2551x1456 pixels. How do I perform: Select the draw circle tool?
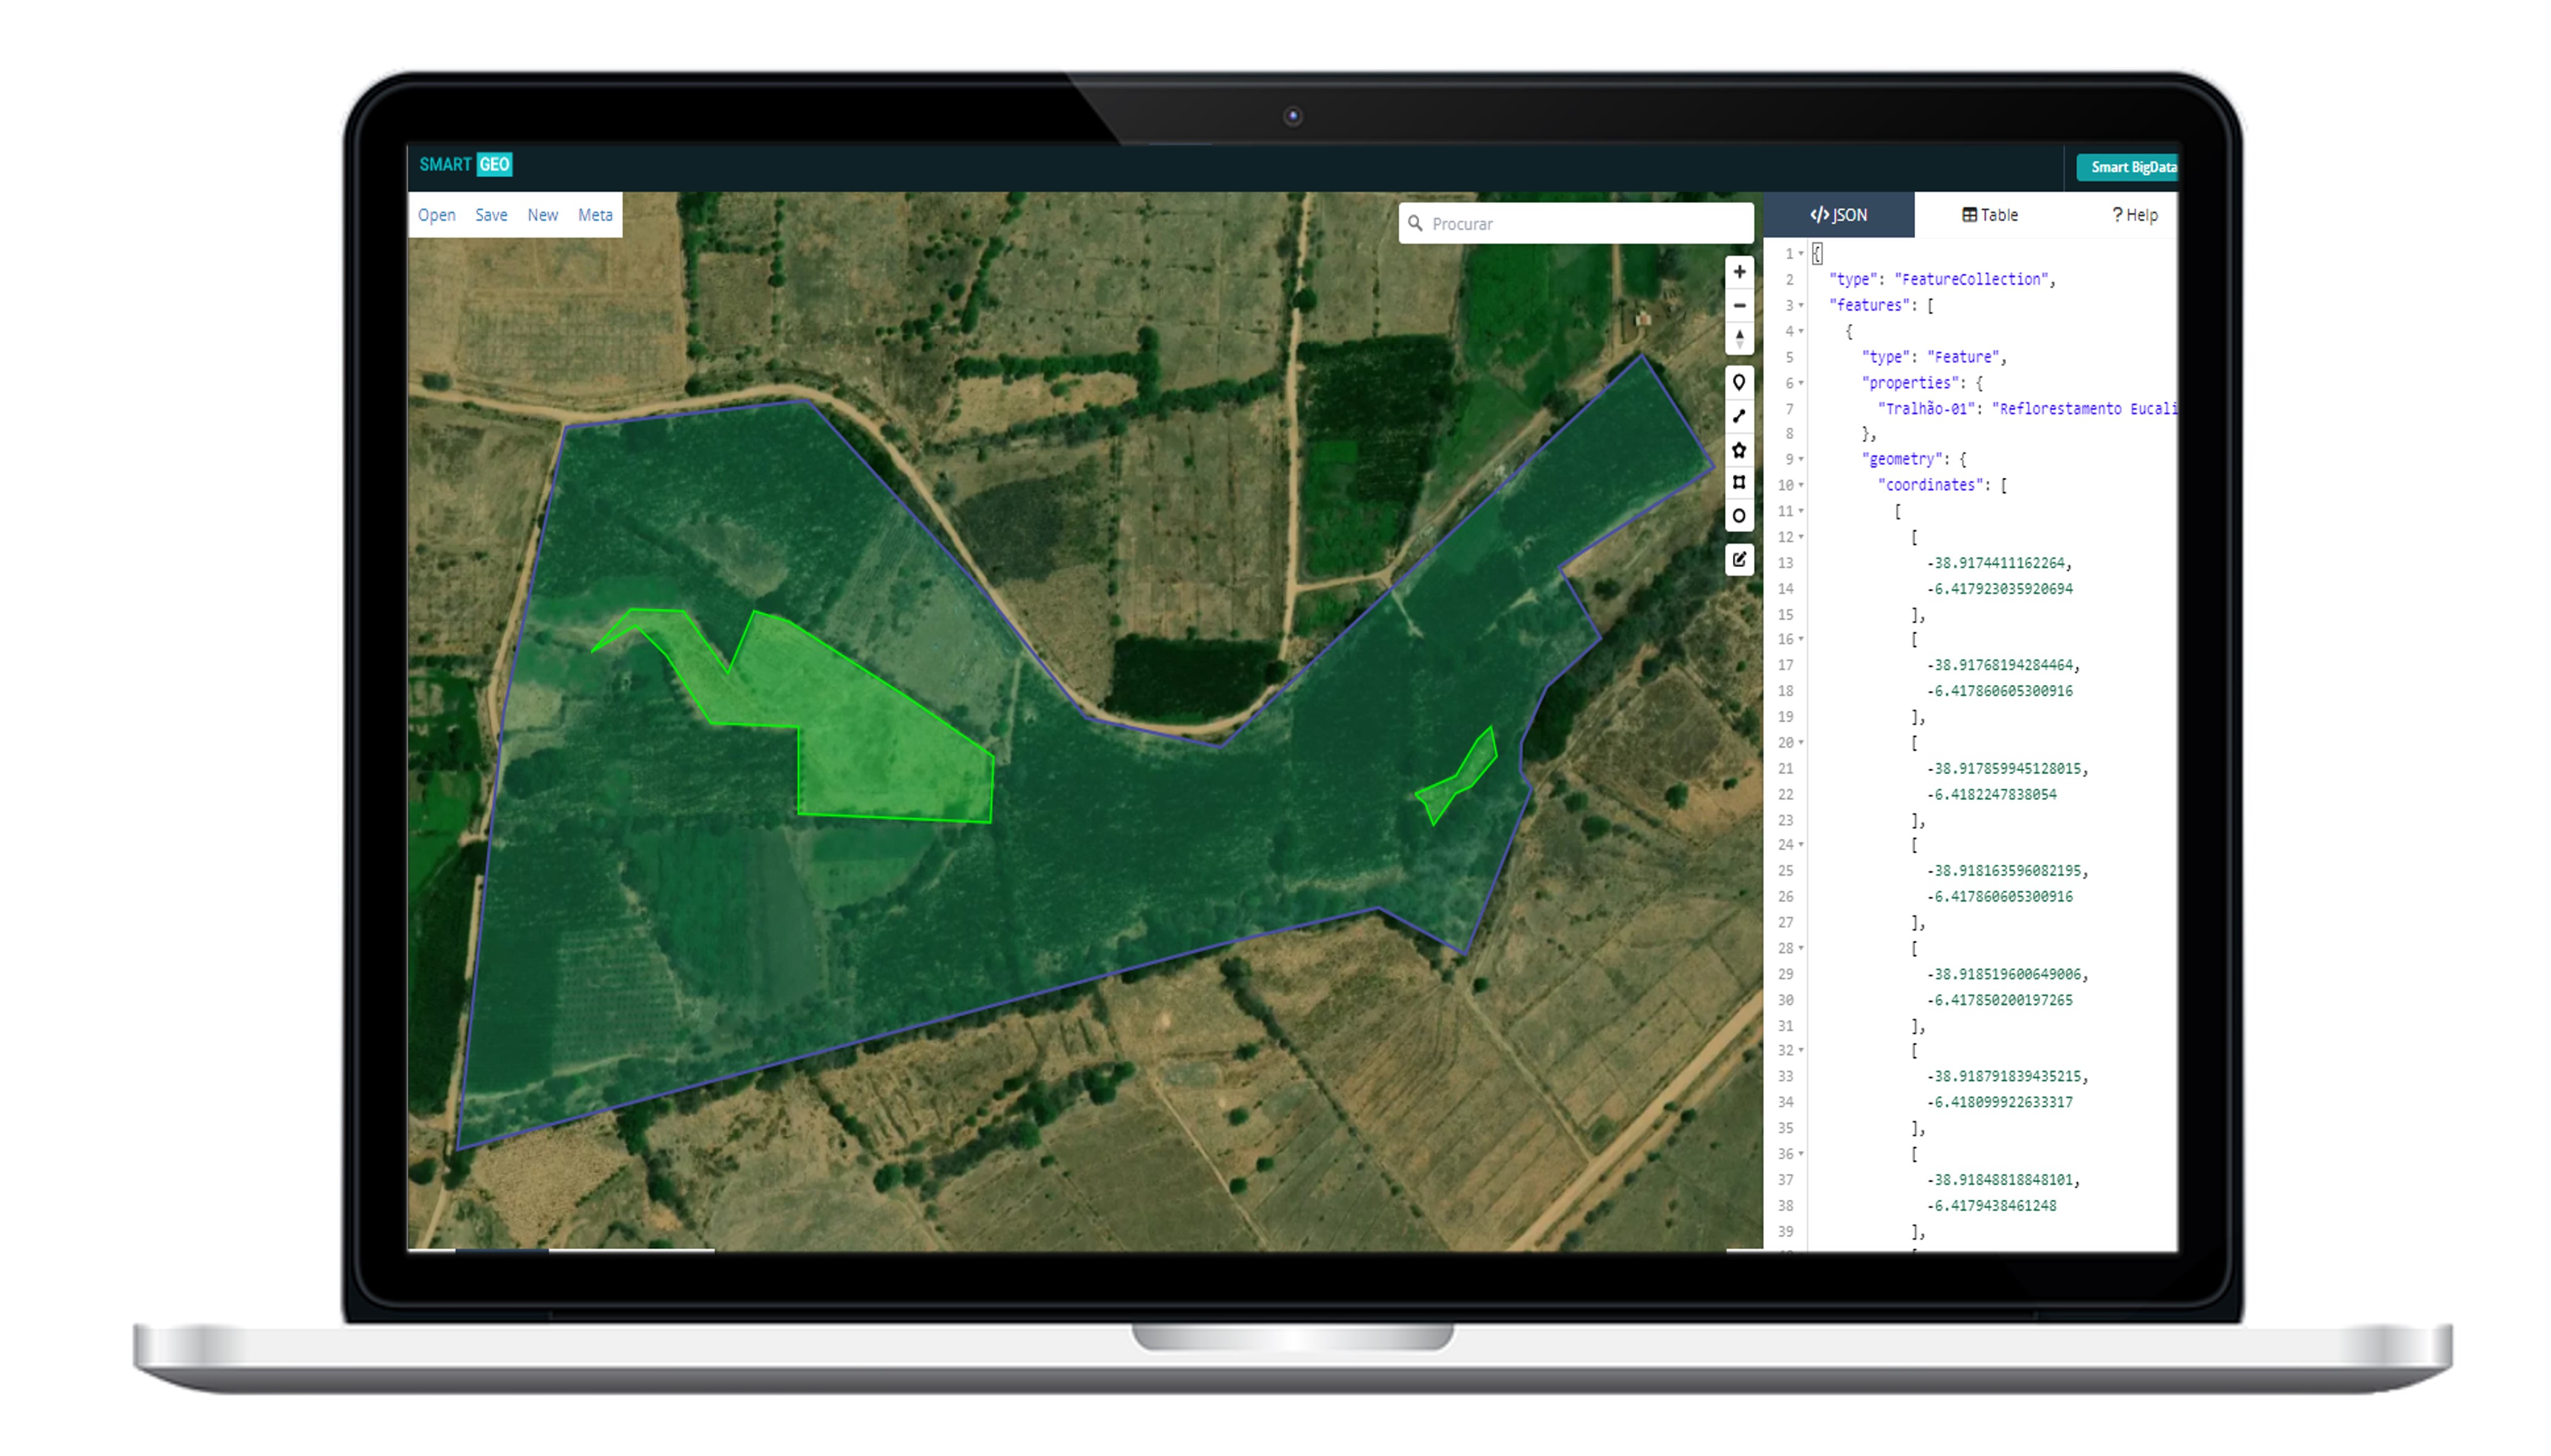tap(1739, 516)
